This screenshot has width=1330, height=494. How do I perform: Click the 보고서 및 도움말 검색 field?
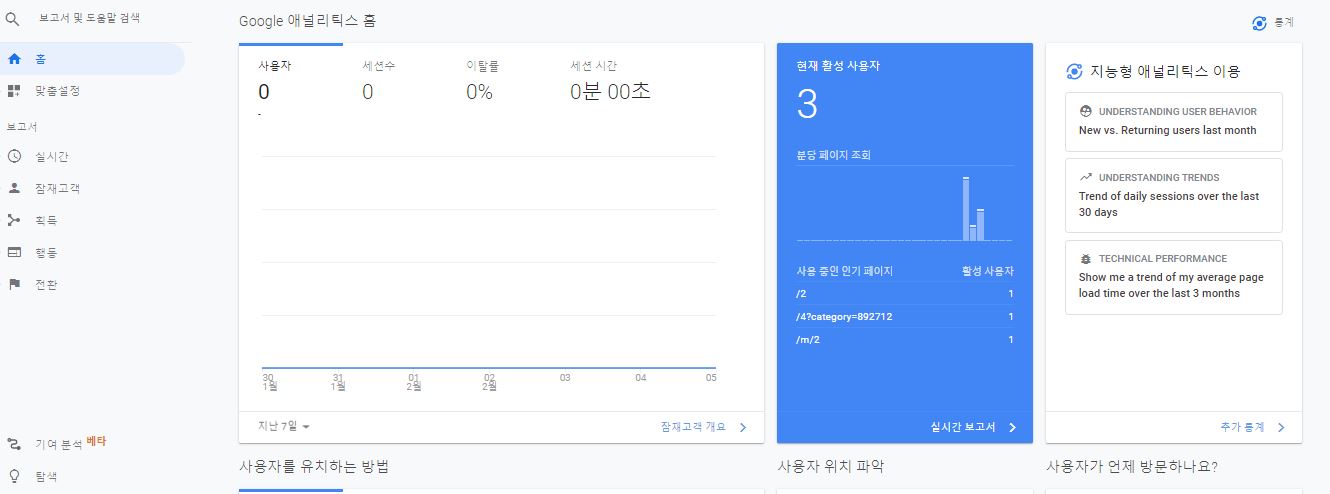coord(91,18)
